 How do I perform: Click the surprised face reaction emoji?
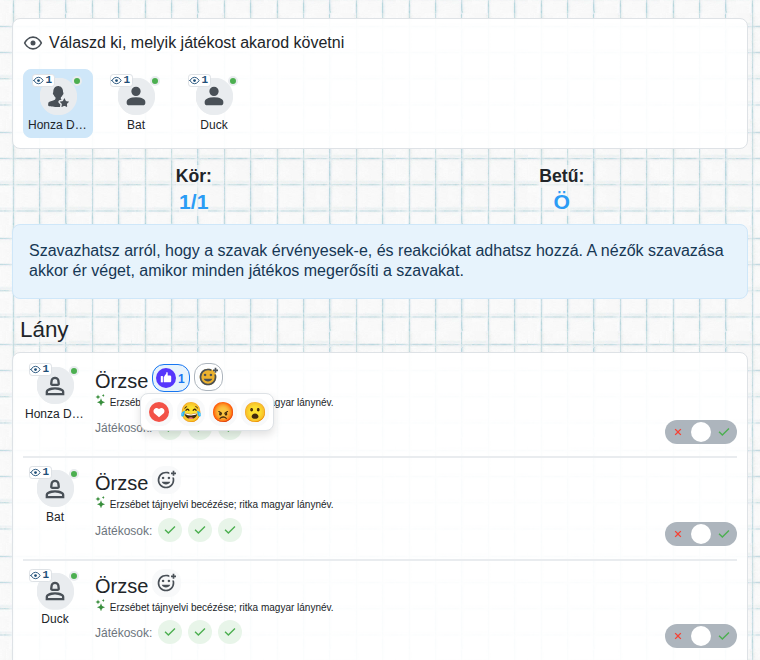255,412
